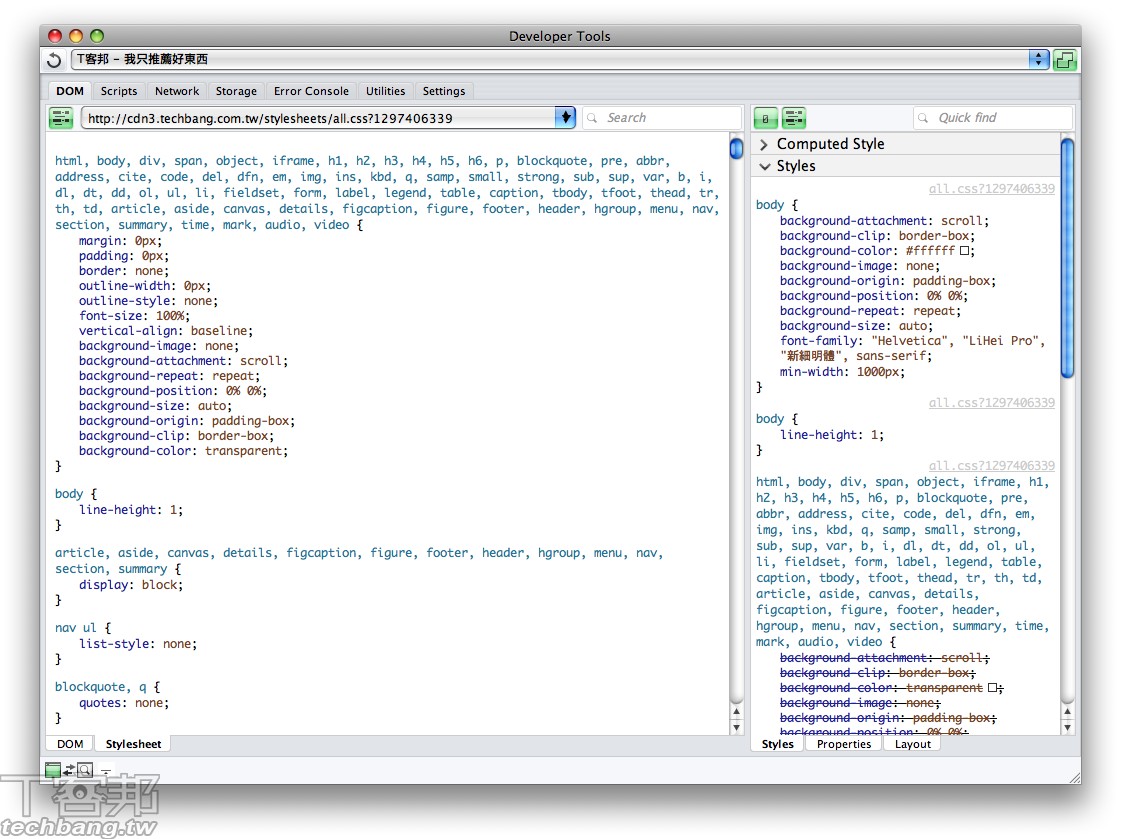
Task: Open the page selector dropdown for T客邦
Action: [1039, 60]
